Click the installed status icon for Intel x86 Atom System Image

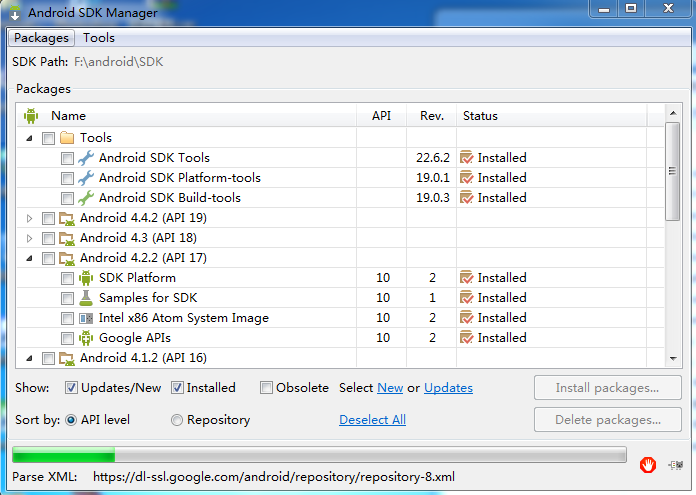click(x=467, y=318)
